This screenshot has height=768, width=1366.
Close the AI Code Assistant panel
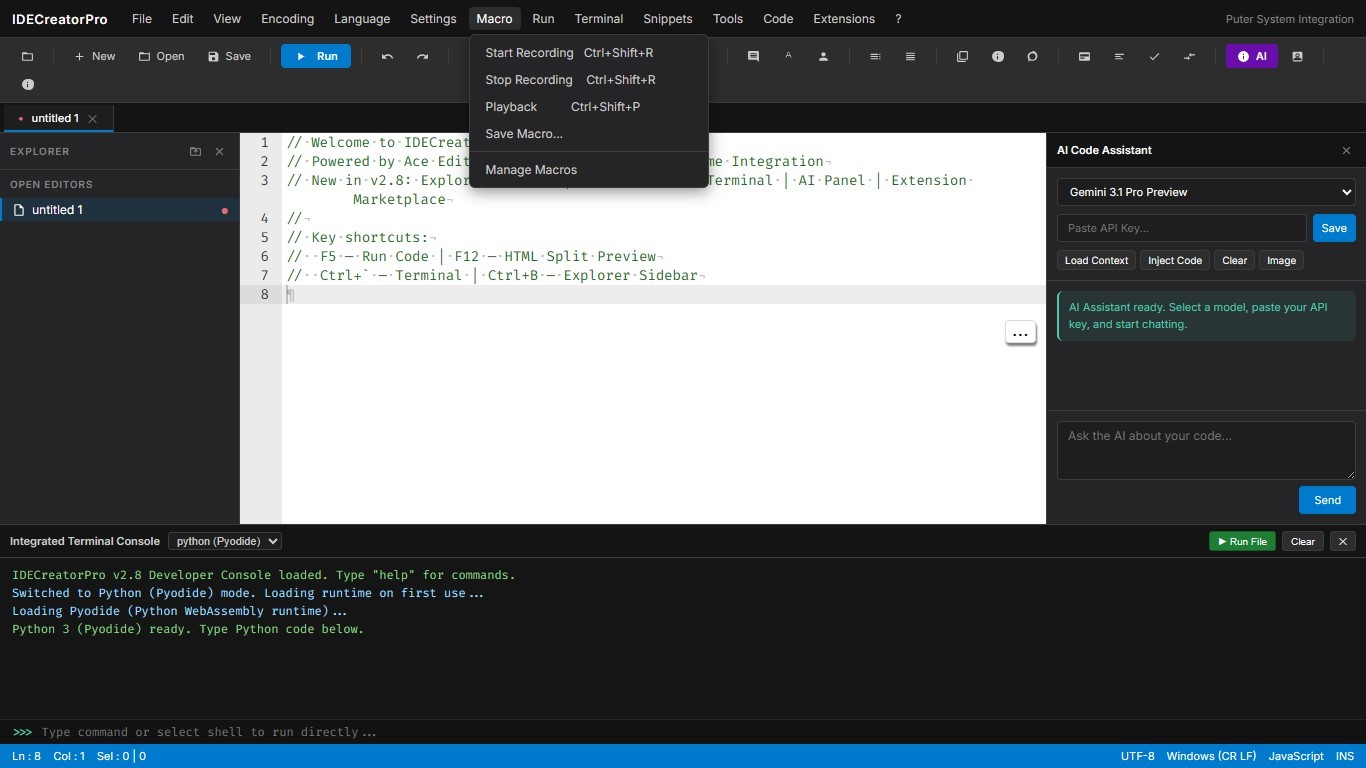point(1346,150)
